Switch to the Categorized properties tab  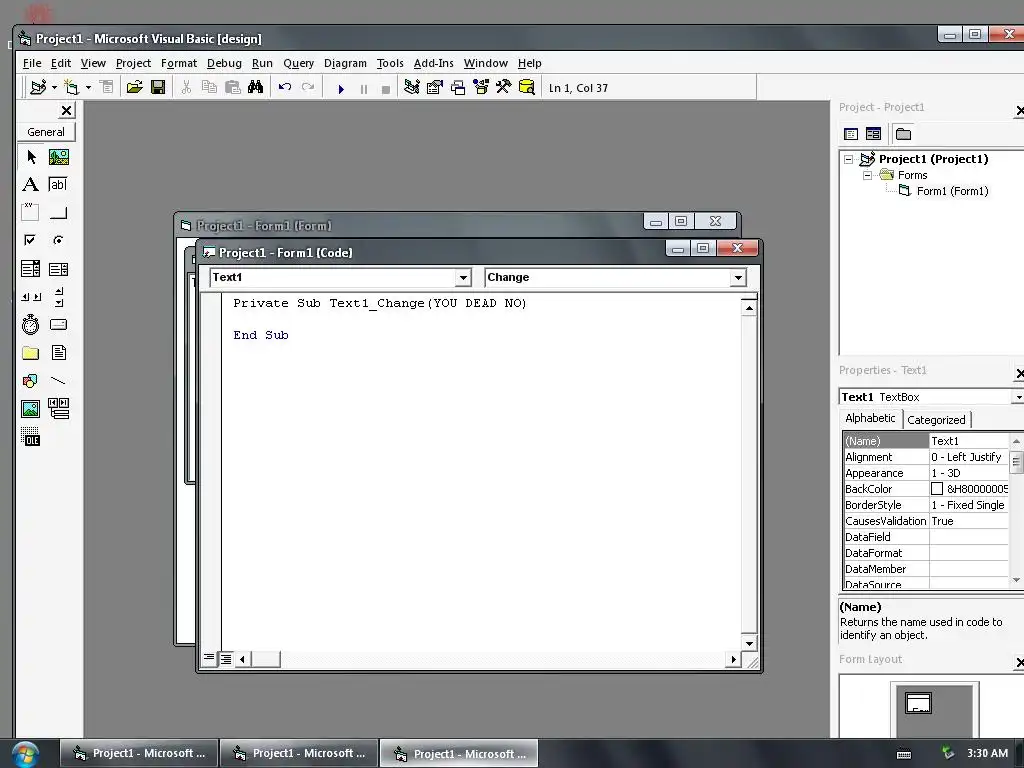(x=936, y=420)
